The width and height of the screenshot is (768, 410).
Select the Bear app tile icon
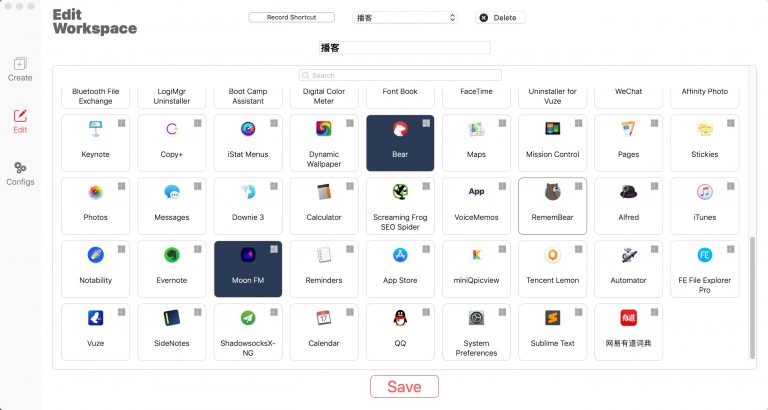tap(400, 129)
